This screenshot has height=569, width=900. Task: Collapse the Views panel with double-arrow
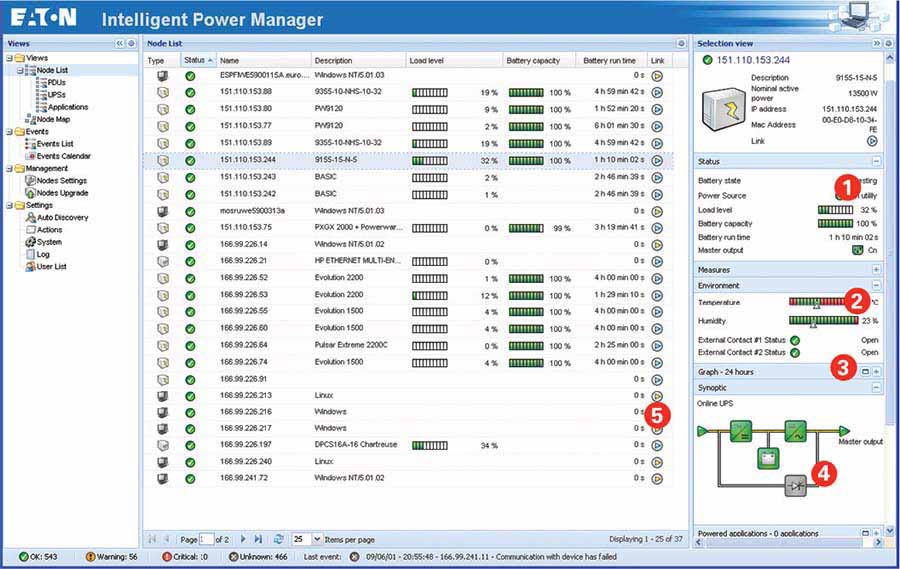[x=119, y=44]
